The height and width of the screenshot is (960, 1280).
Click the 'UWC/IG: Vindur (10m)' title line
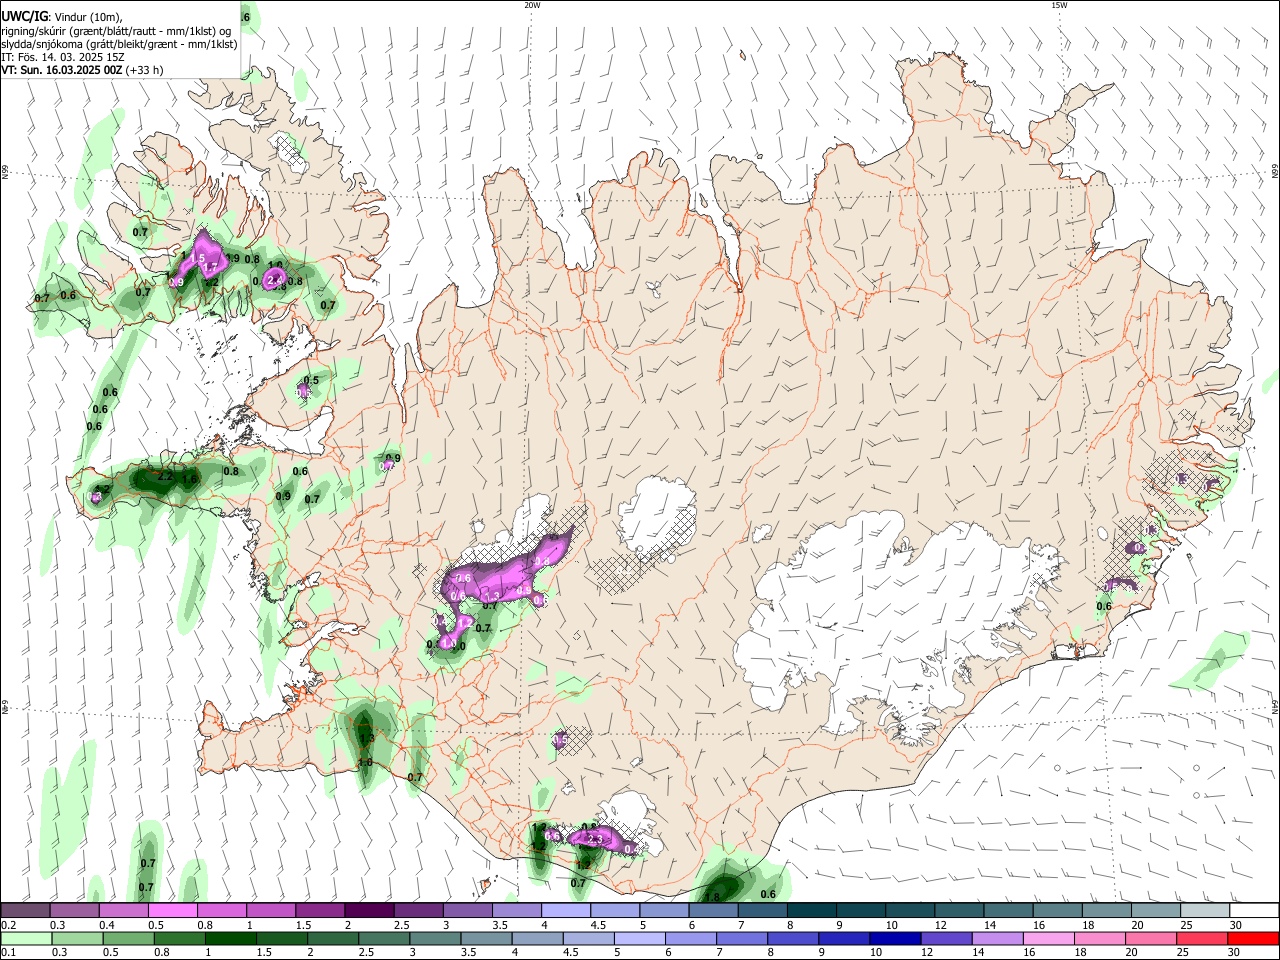[x=62, y=17]
